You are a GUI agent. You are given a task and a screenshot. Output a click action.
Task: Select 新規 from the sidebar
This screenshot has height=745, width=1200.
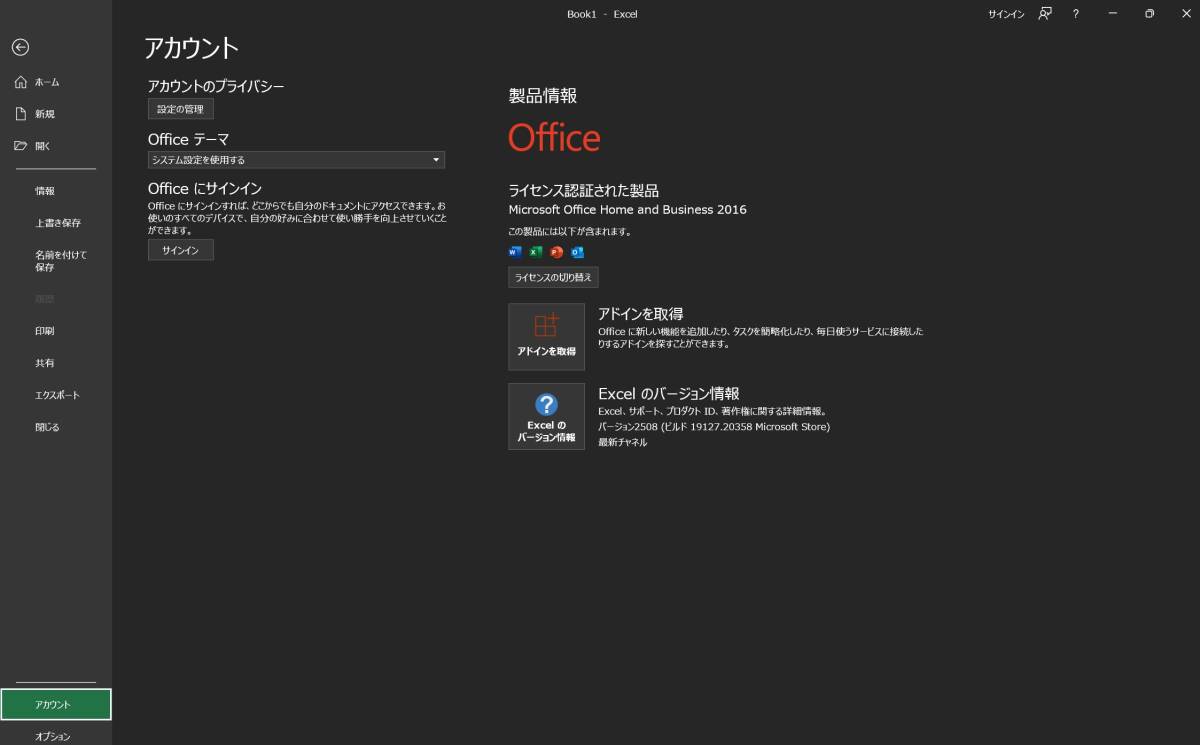tap(45, 114)
